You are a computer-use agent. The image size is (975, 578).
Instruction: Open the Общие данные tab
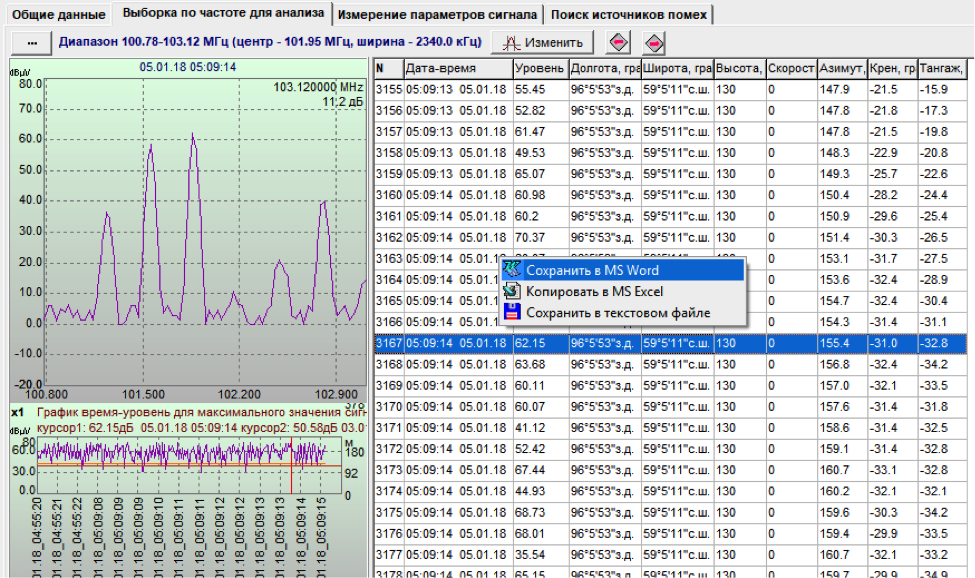point(59,14)
